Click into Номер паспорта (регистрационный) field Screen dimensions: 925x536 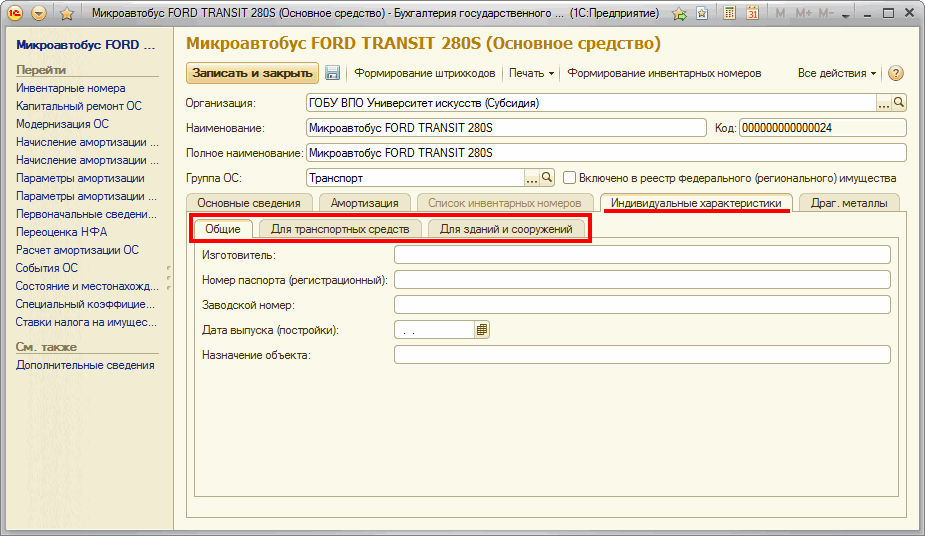click(642, 279)
